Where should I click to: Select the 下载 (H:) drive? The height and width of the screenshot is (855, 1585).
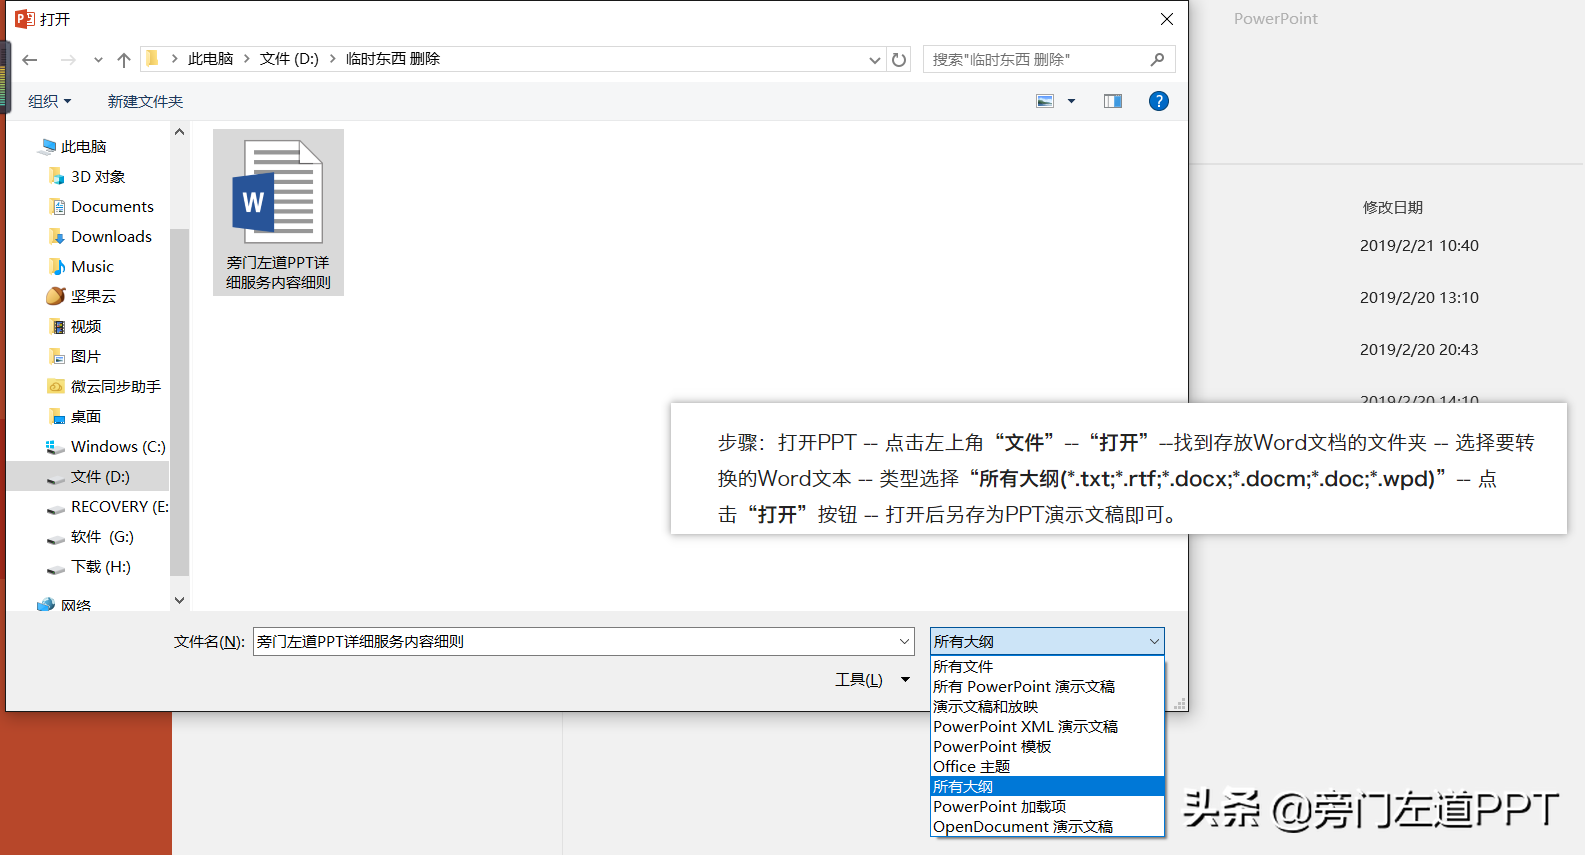tap(100, 566)
